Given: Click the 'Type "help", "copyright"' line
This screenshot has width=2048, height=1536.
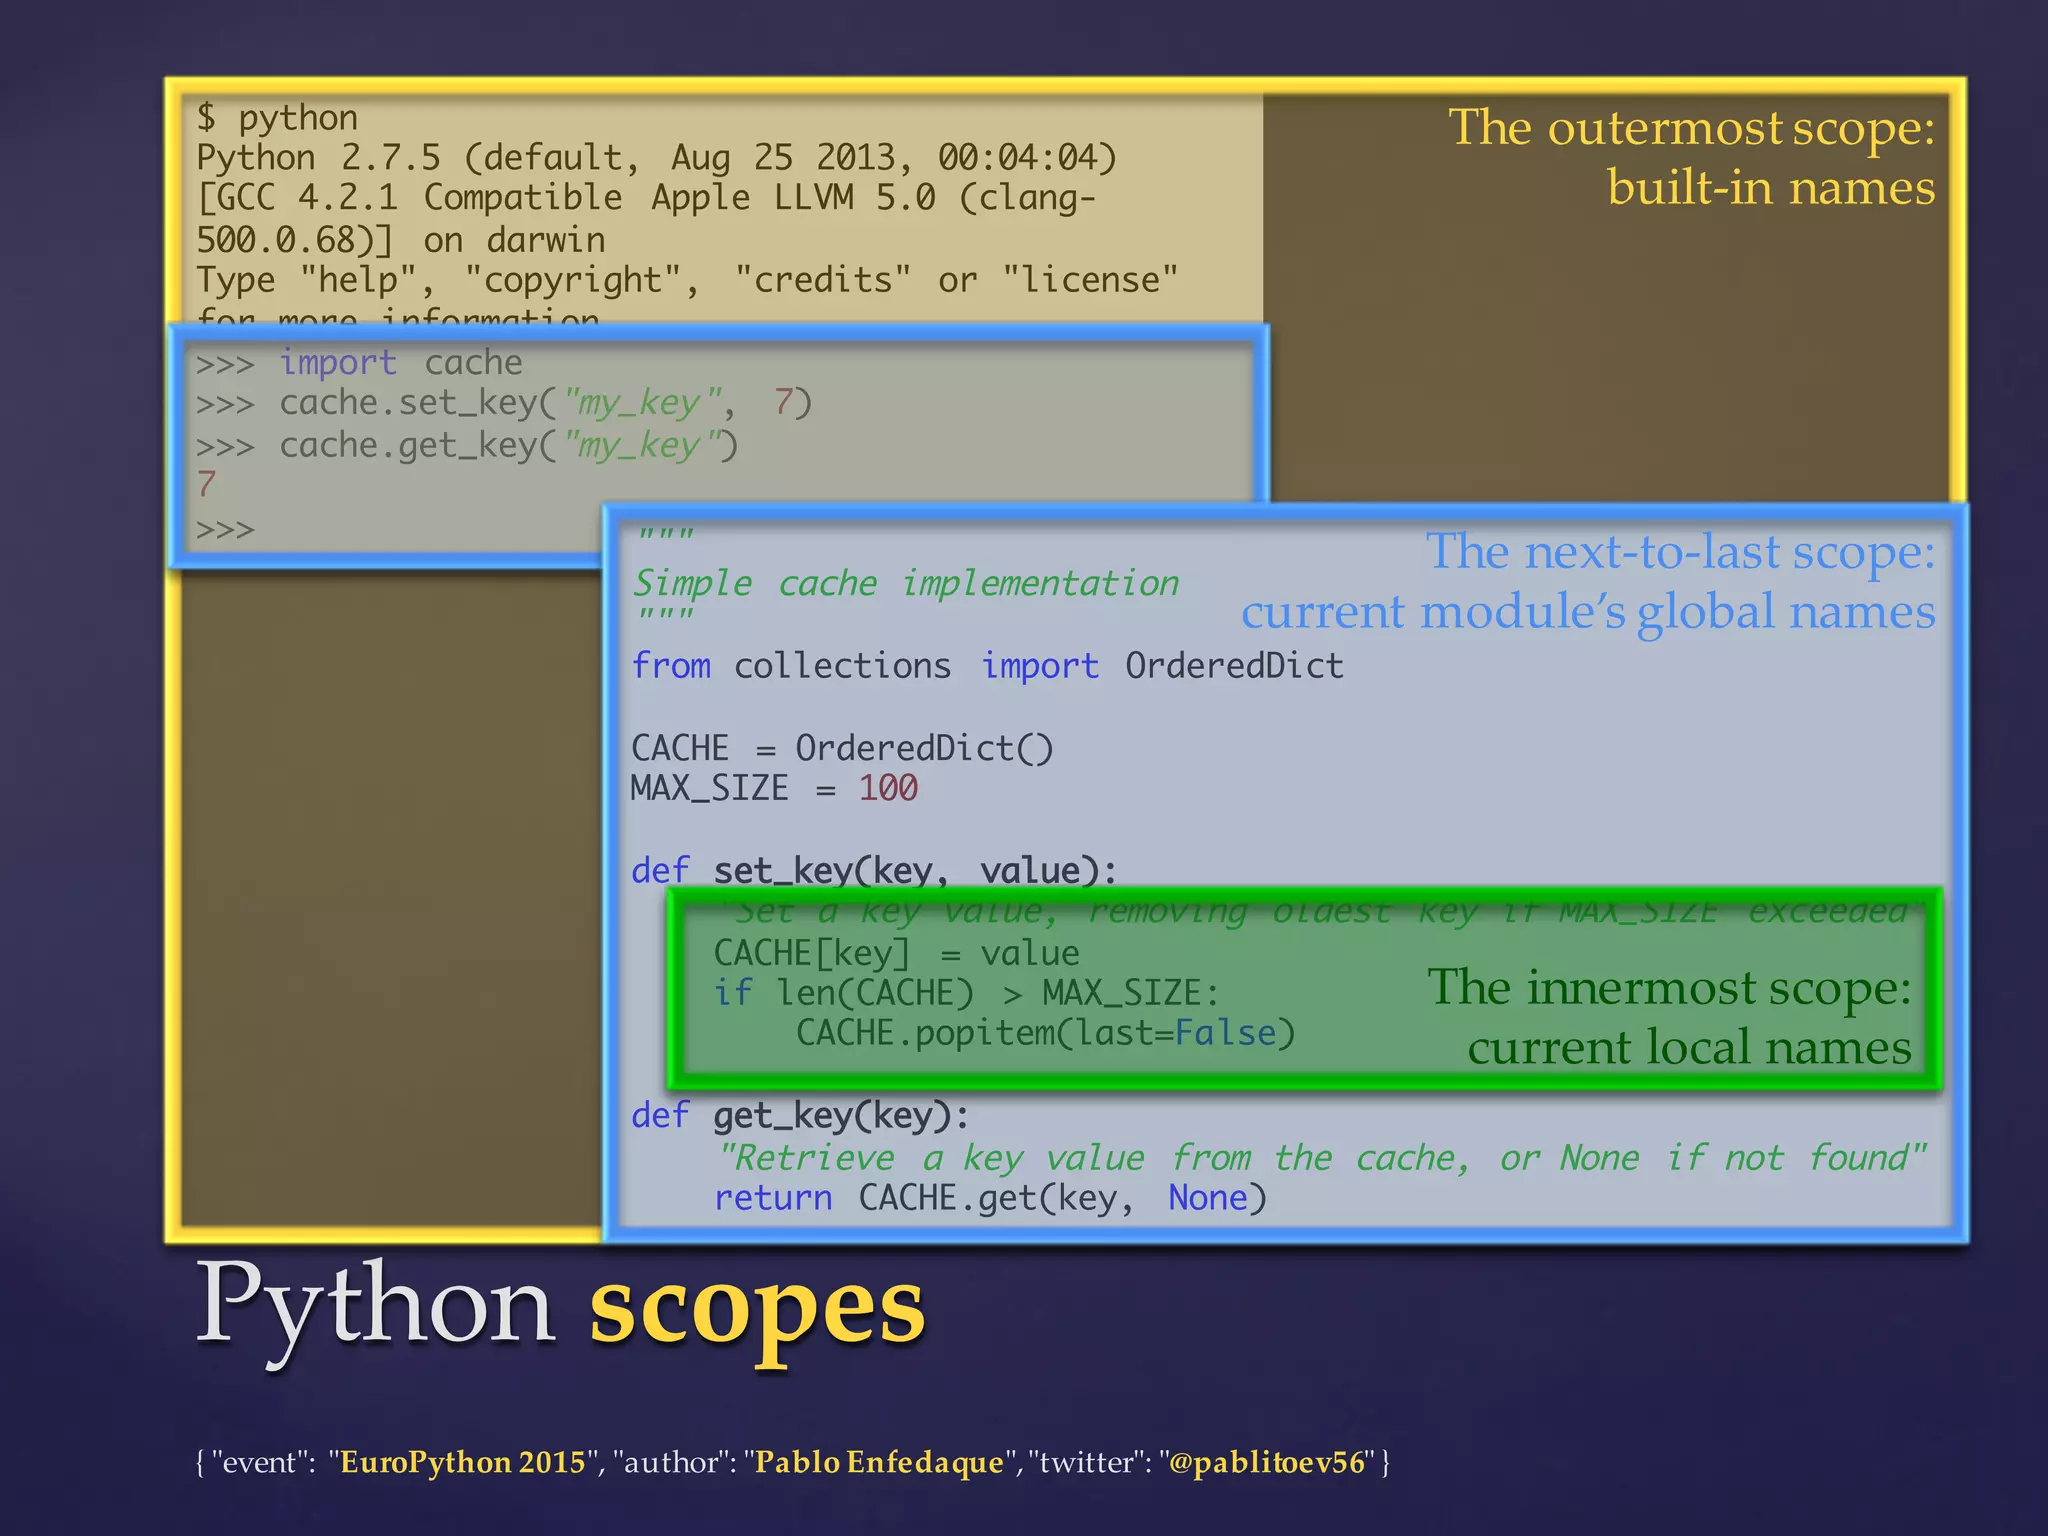Looking at the screenshot, I should pos(687,280).
